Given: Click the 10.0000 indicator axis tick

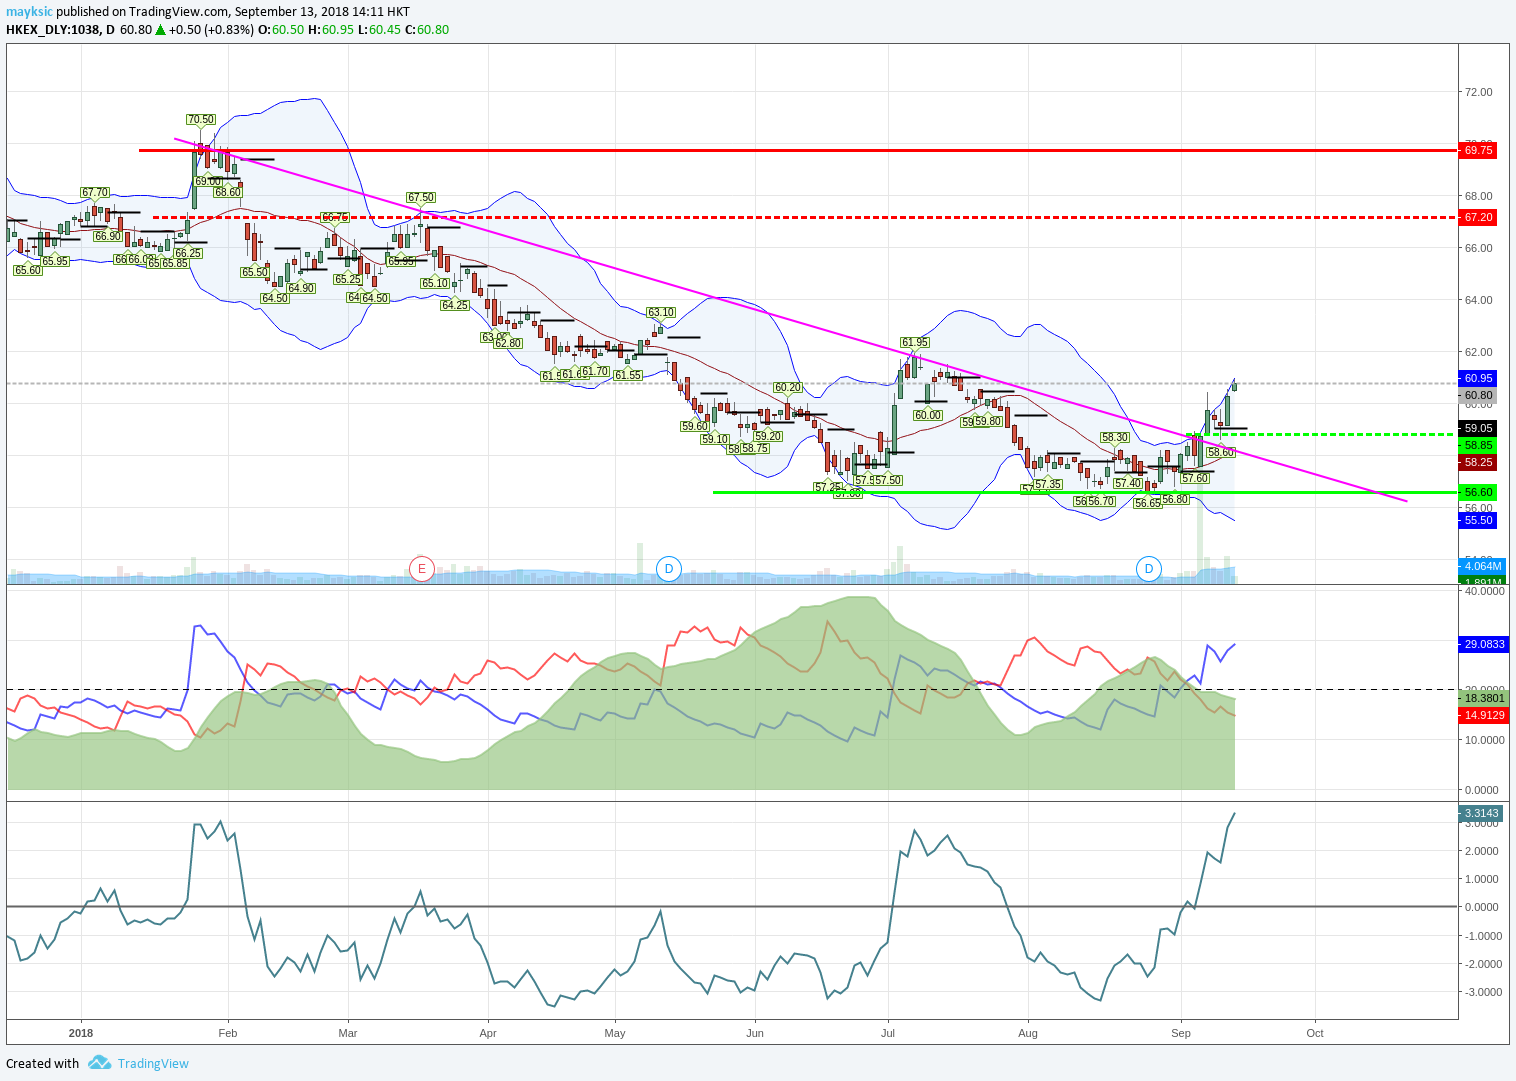Looking at the screenshot, I should 1484,740.
